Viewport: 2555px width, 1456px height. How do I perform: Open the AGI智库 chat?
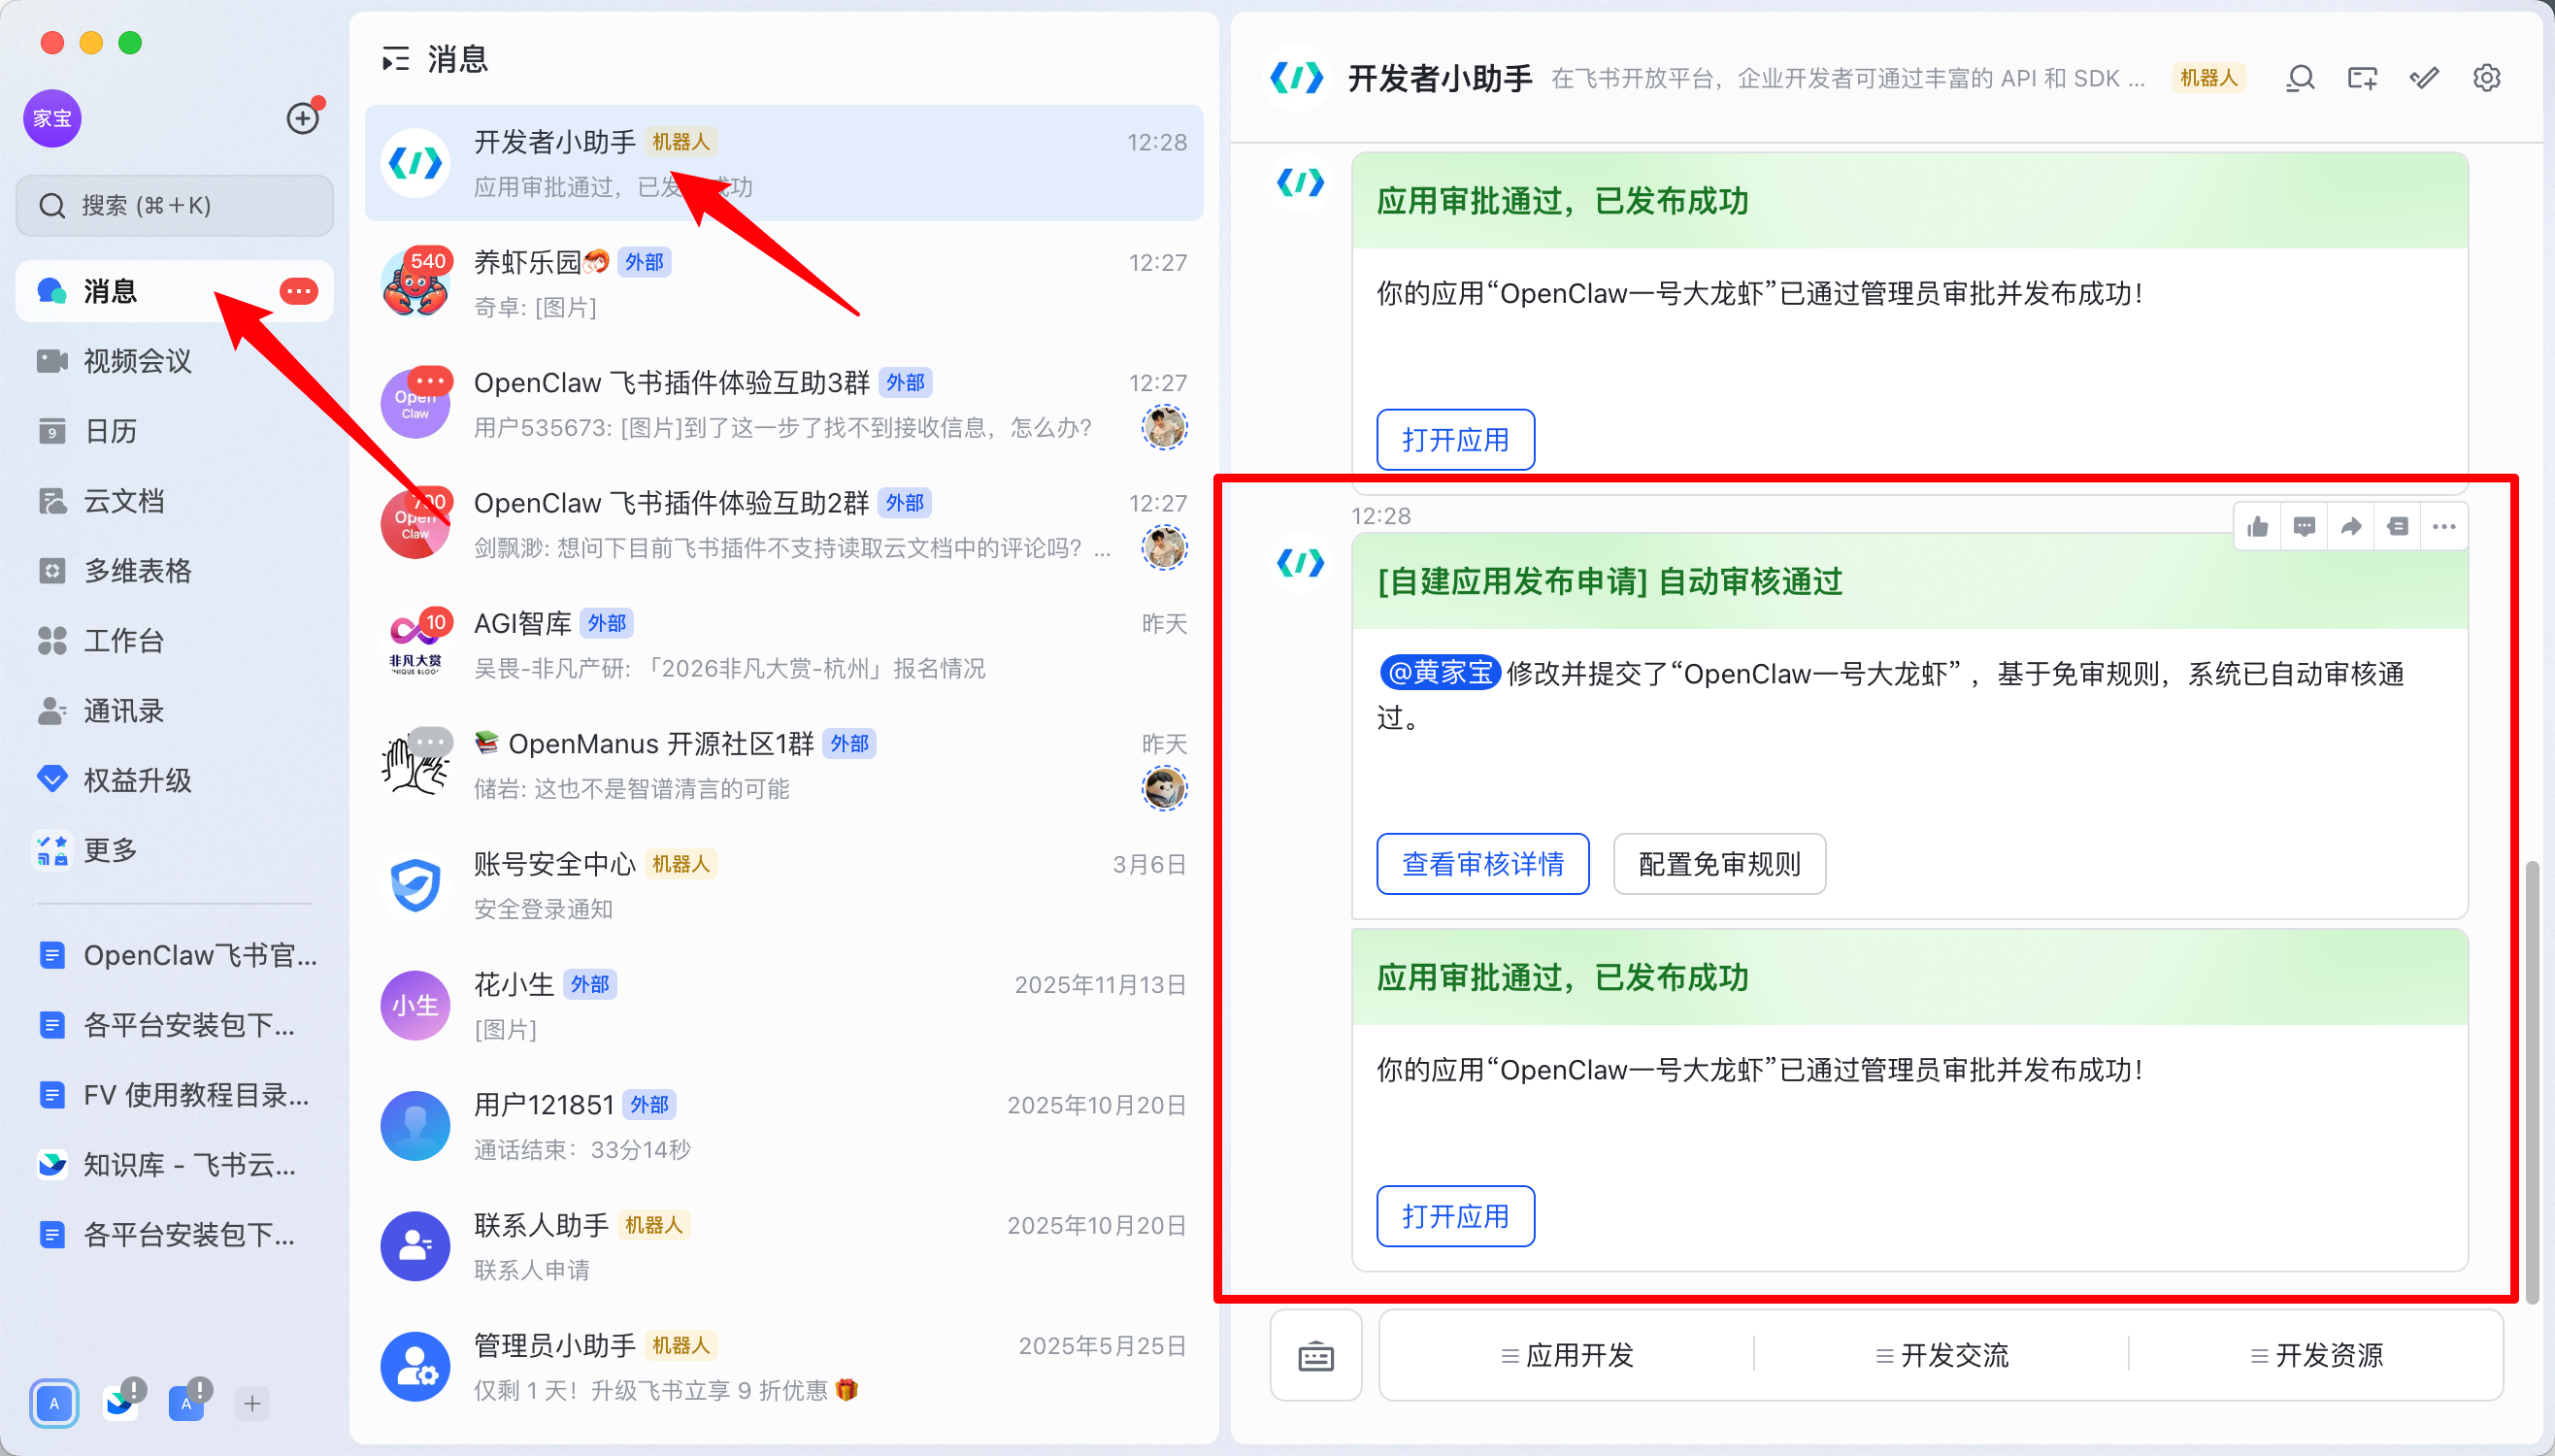[784, 645]
